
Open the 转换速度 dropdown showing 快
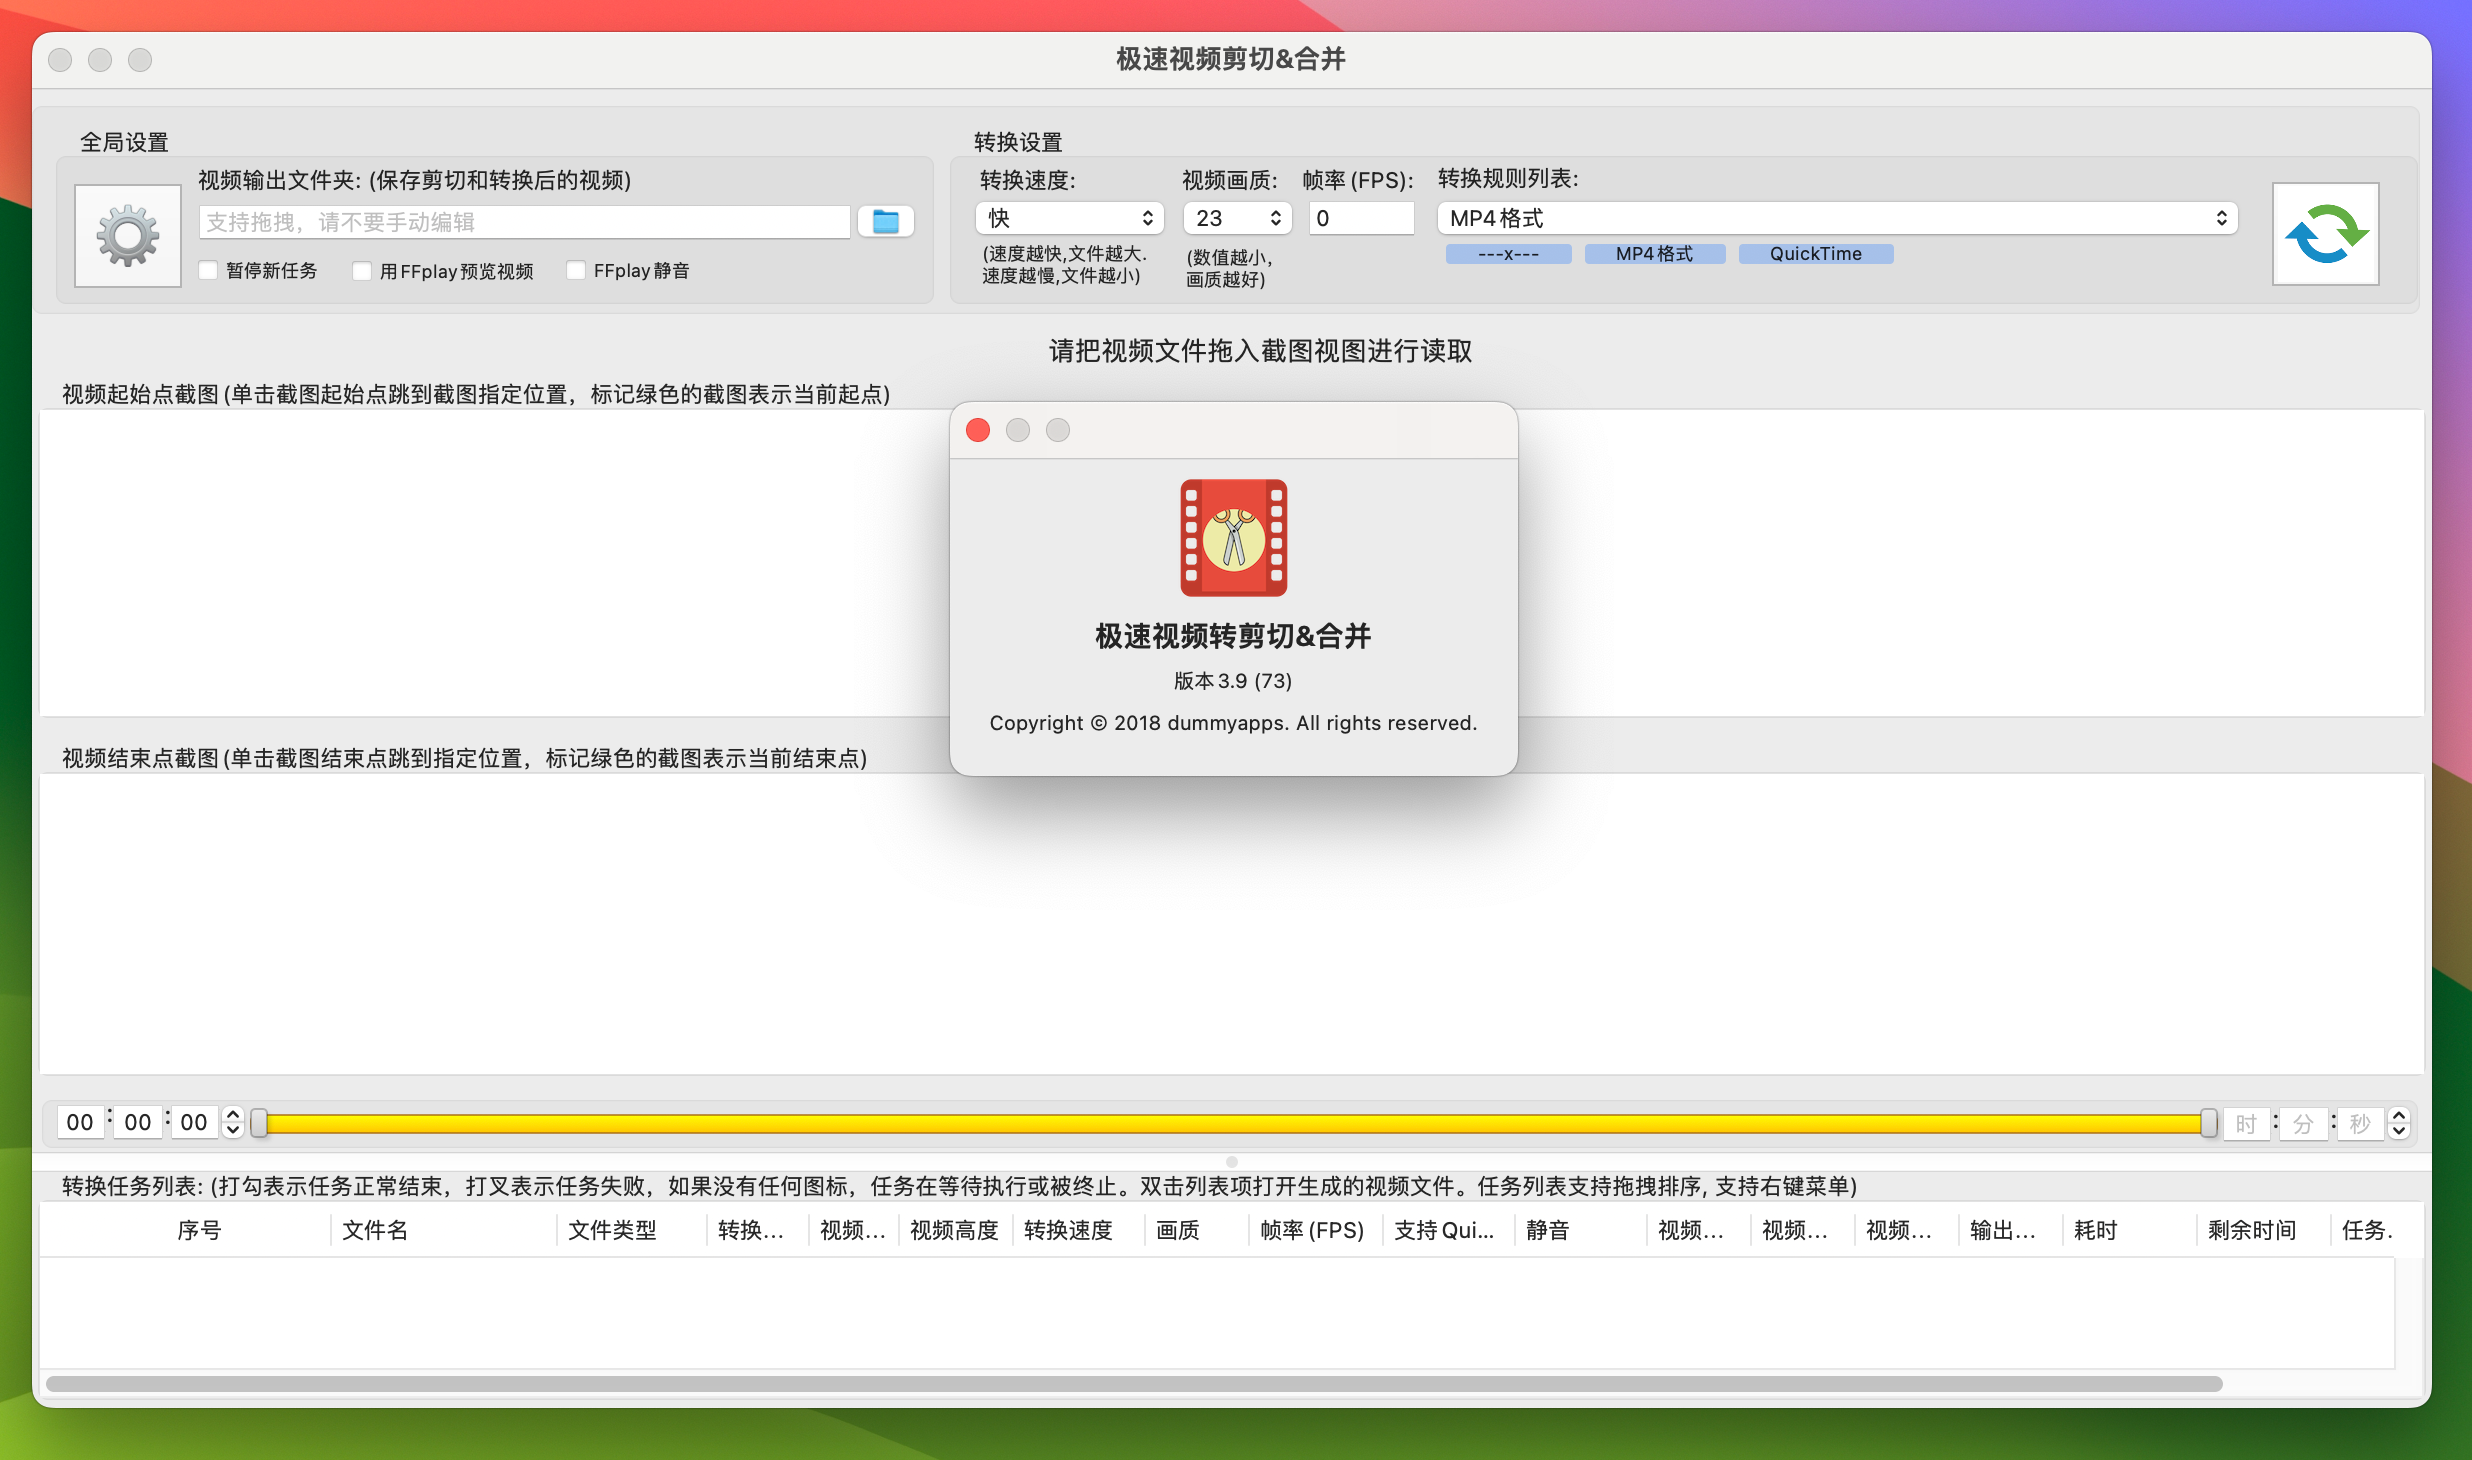pos(1069,218)
